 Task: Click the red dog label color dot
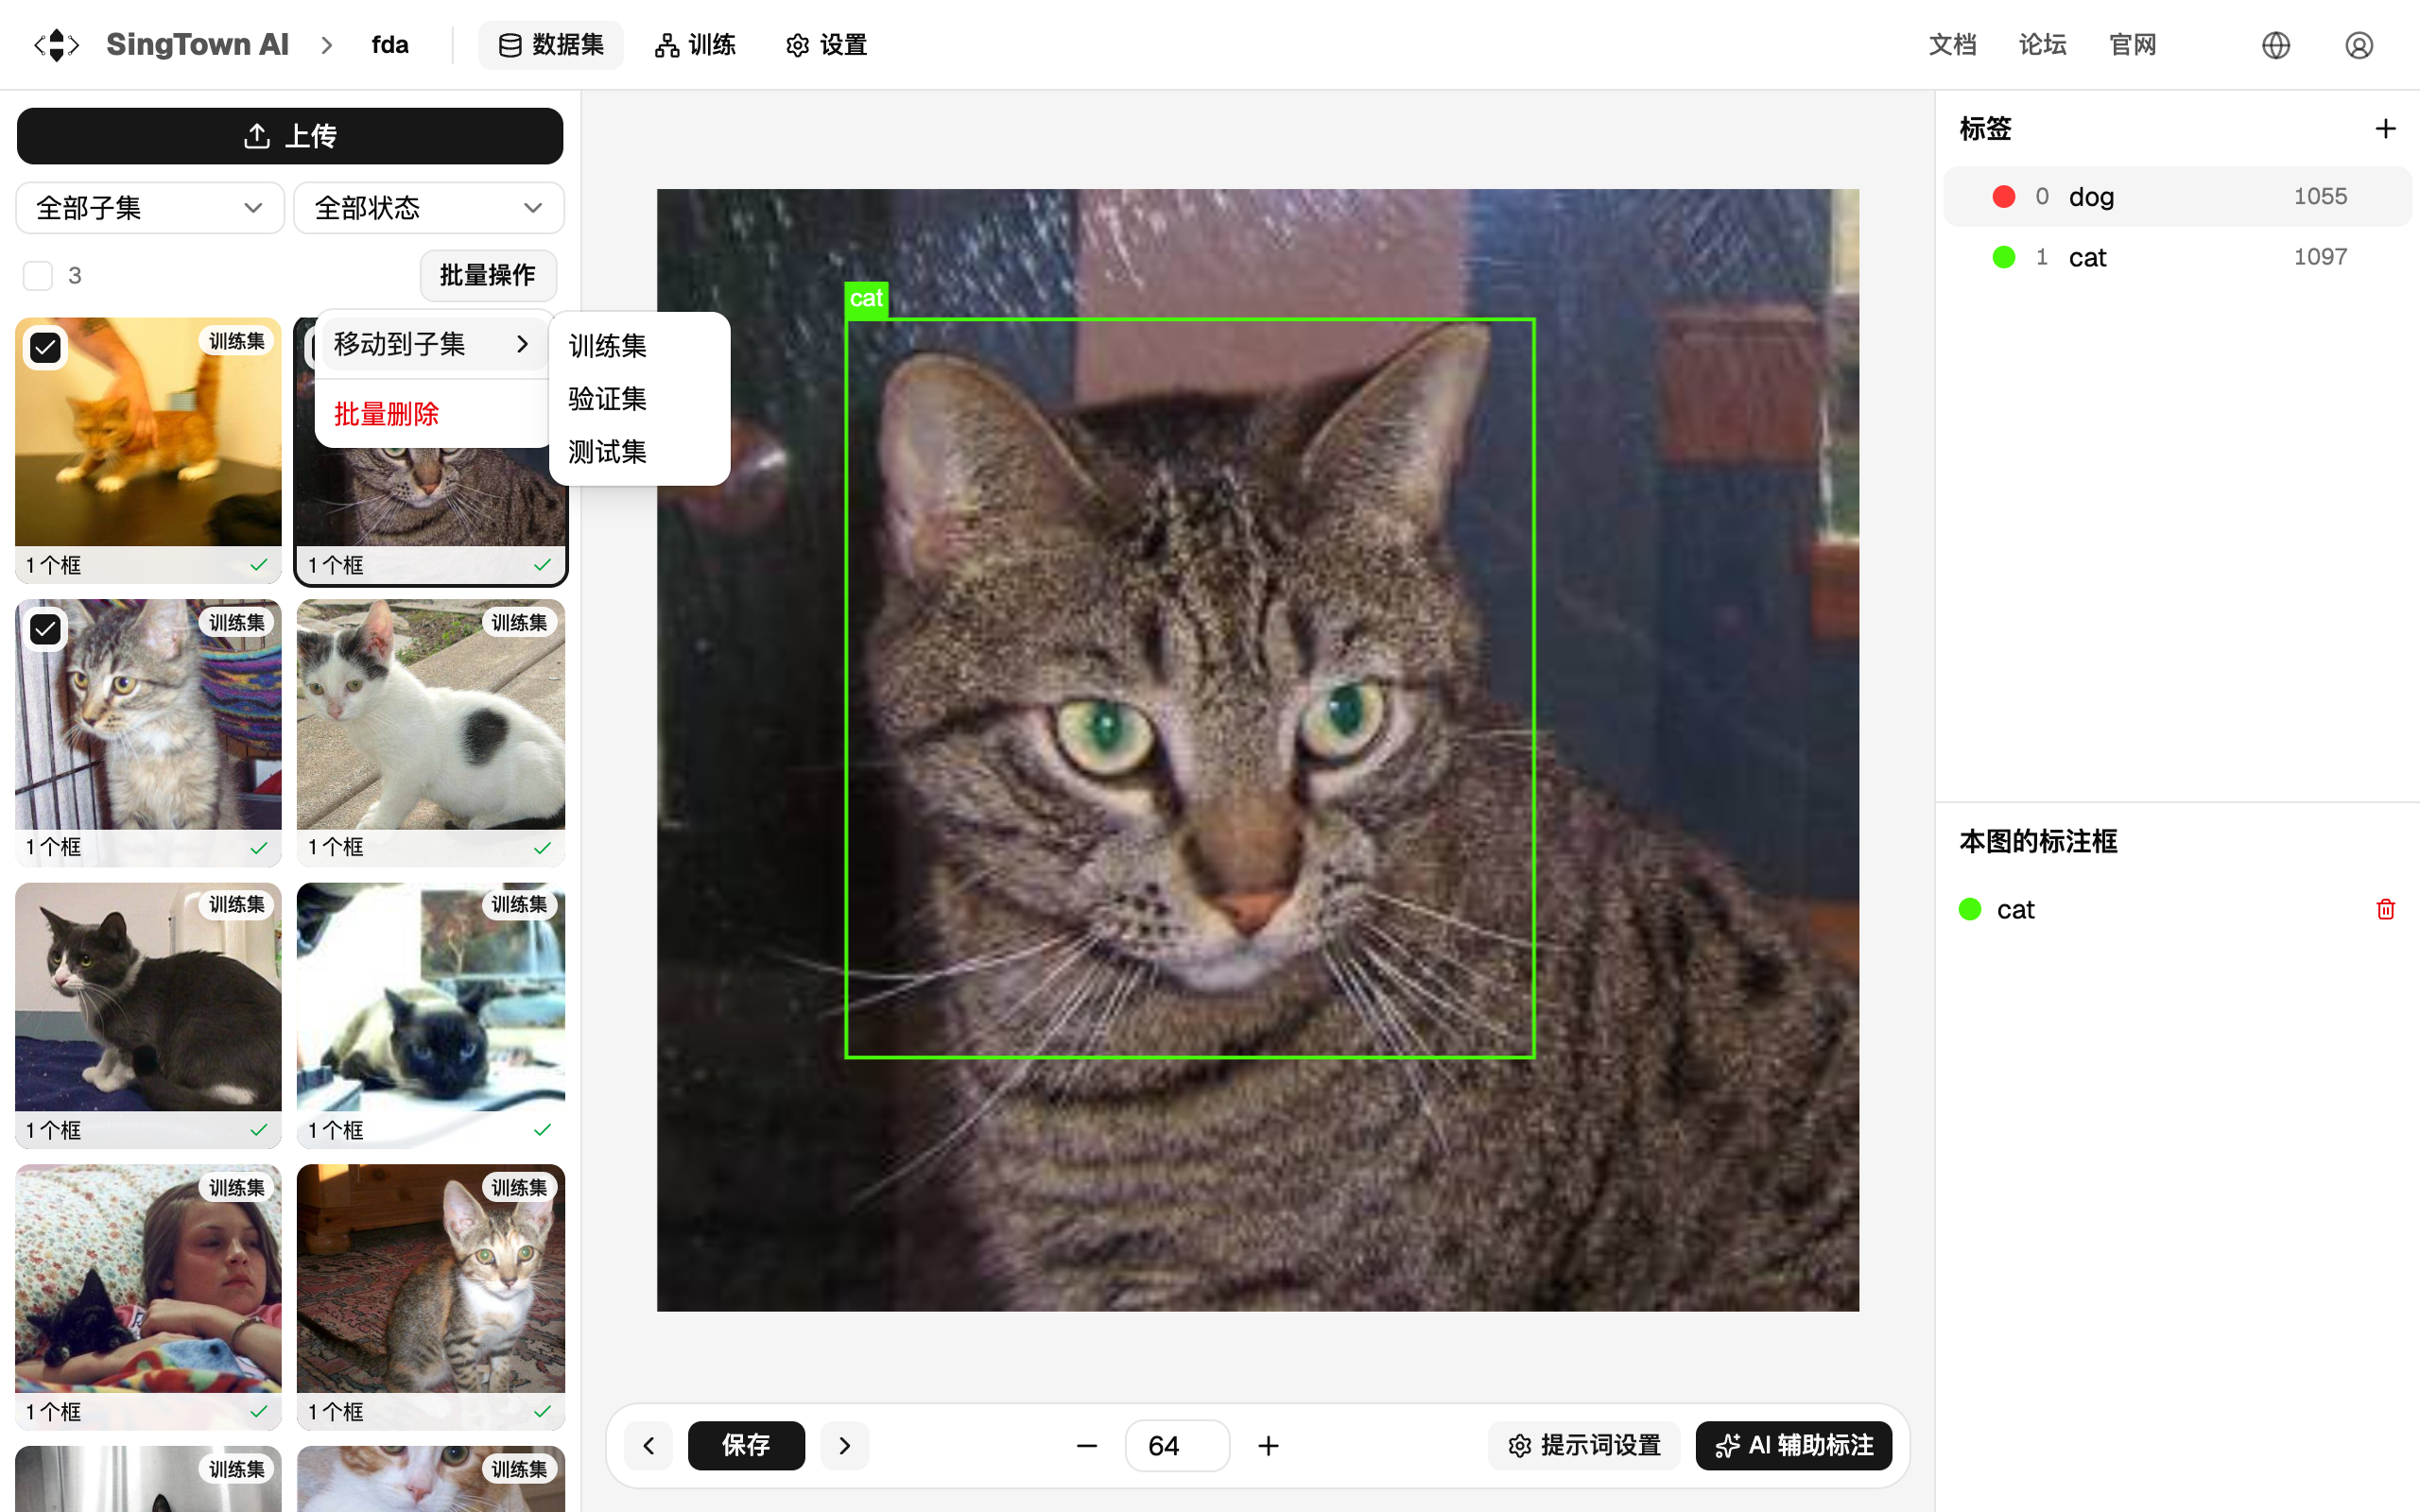2004,197
